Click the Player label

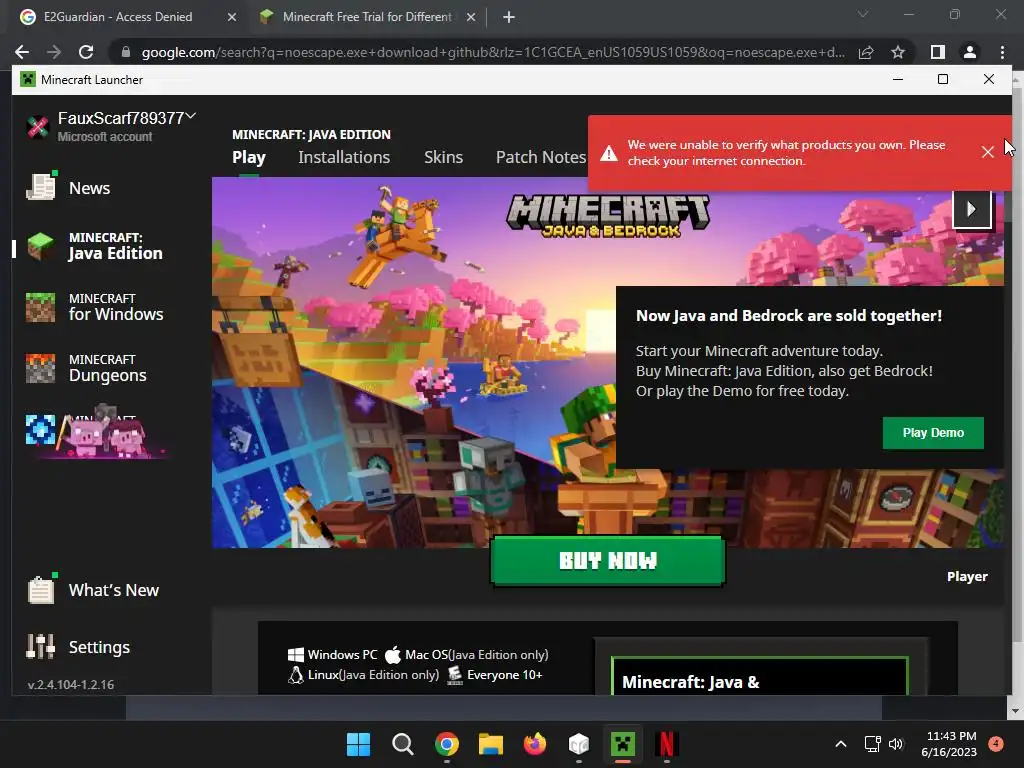(967, 577)
